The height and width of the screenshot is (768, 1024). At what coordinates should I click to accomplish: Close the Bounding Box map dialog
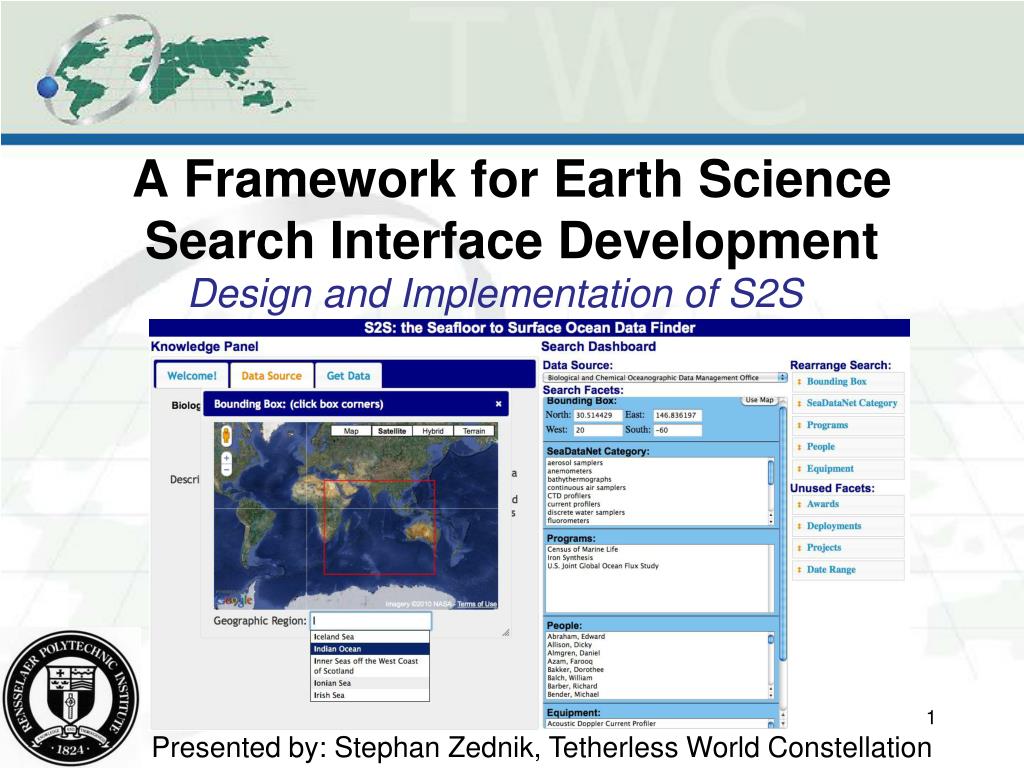click(x=498, y=404)
